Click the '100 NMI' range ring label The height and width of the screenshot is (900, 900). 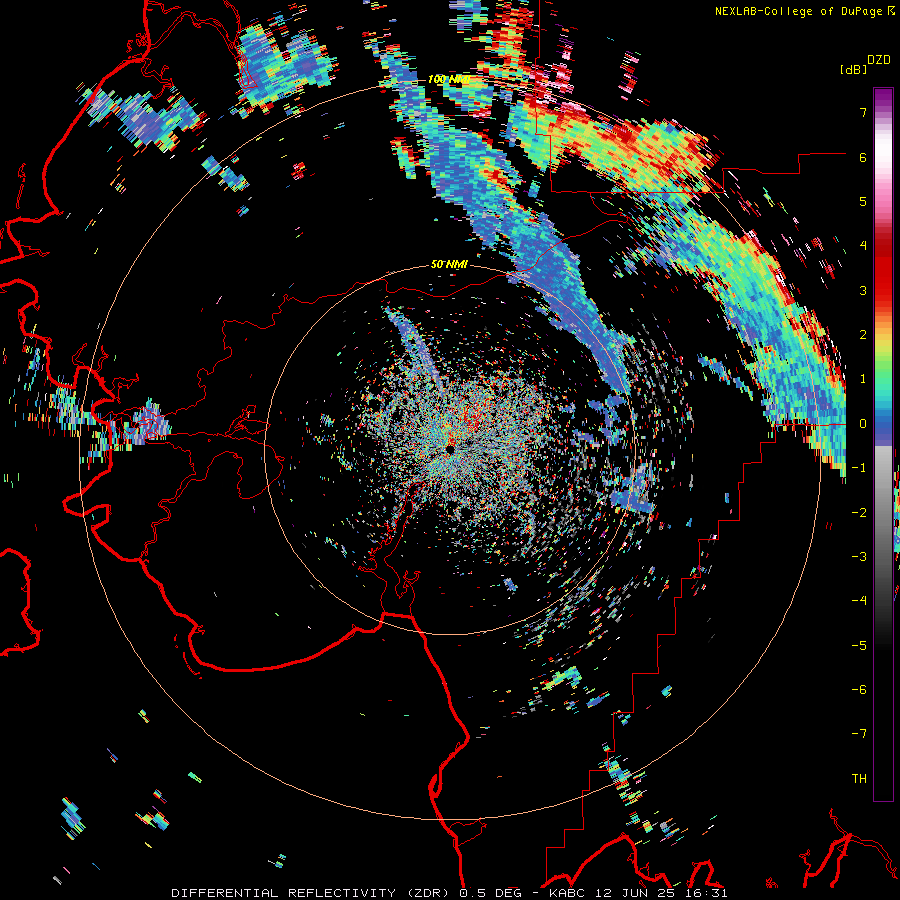click(x=449, y=79)
